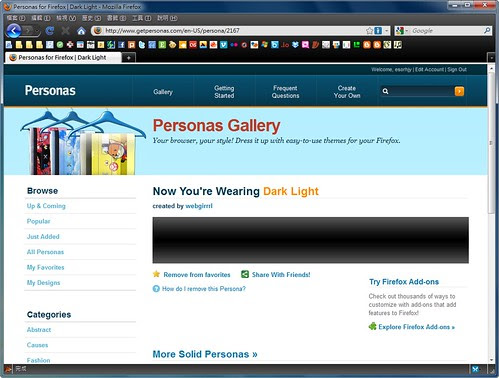Select the Personas for Firefox tab
Image resolution: width=499 pixels, height=378 pixels.
[x=63, y=57]
